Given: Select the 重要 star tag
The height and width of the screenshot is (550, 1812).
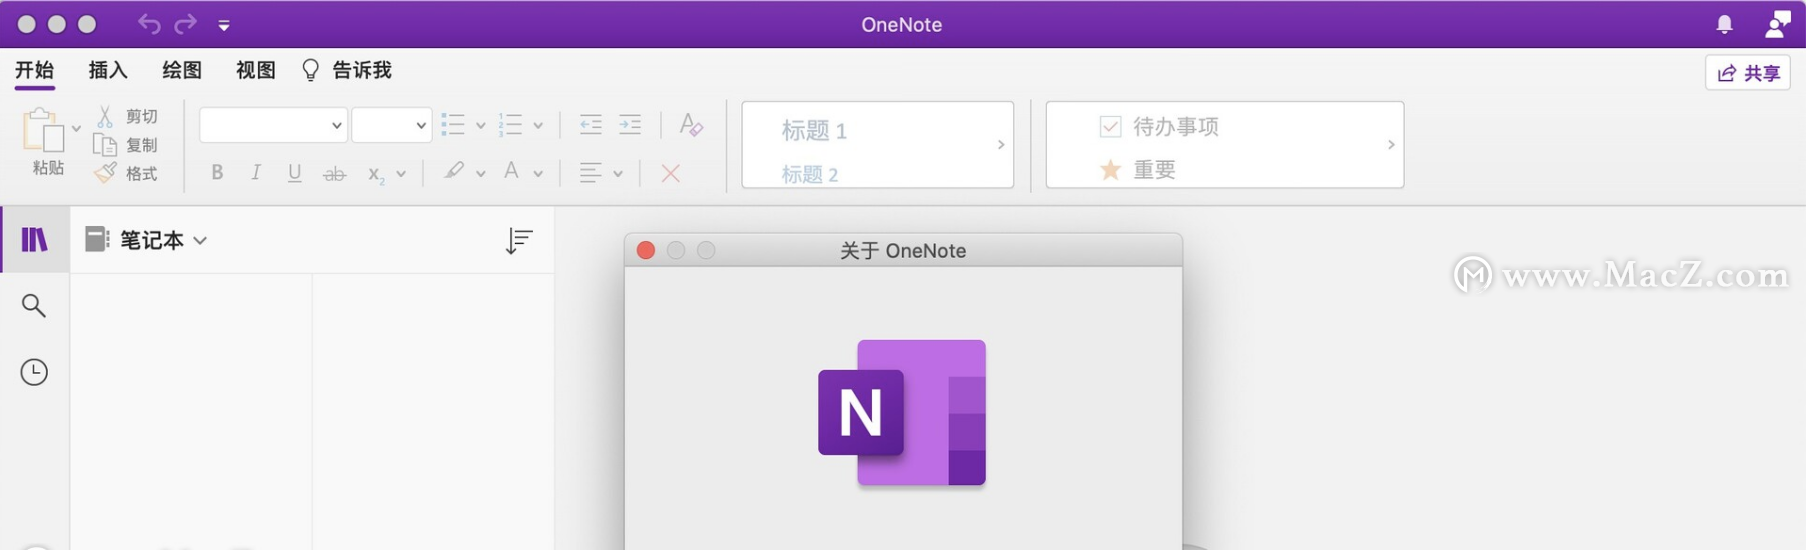Looking at the screenshot, I should pyautogui.click(x=1137, y=170).
